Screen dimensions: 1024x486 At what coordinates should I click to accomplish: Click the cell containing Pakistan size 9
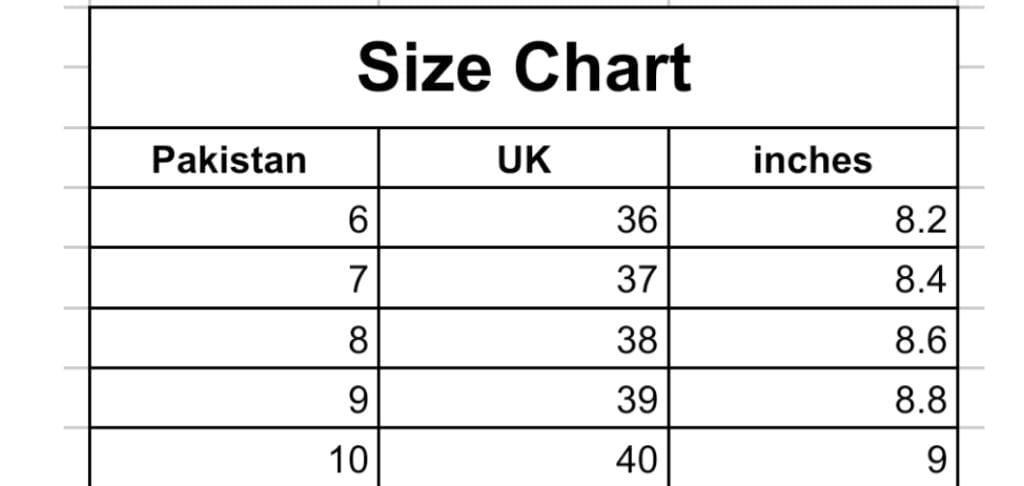(x=234, y=399)
